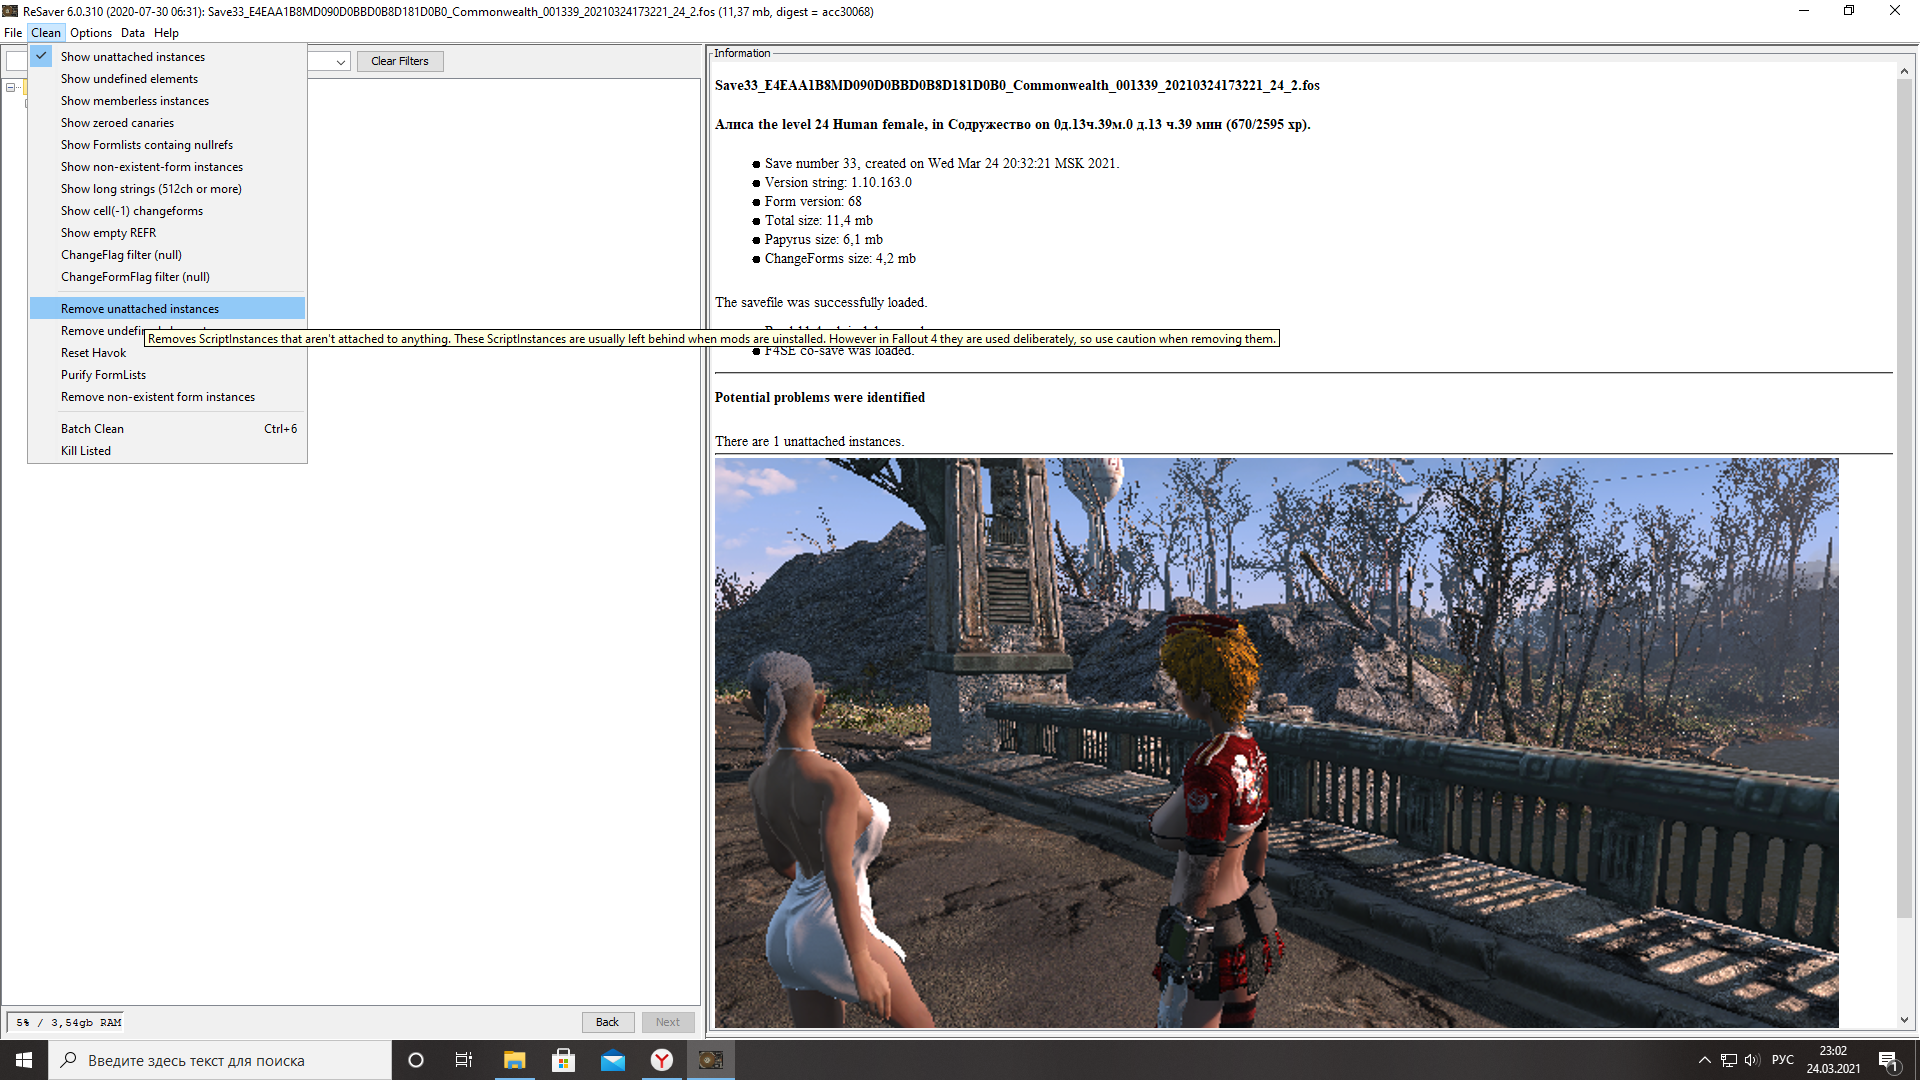Screen dimensions: 1920x1080
Task: Open the Mail app icon
Action: point(612,1060)
